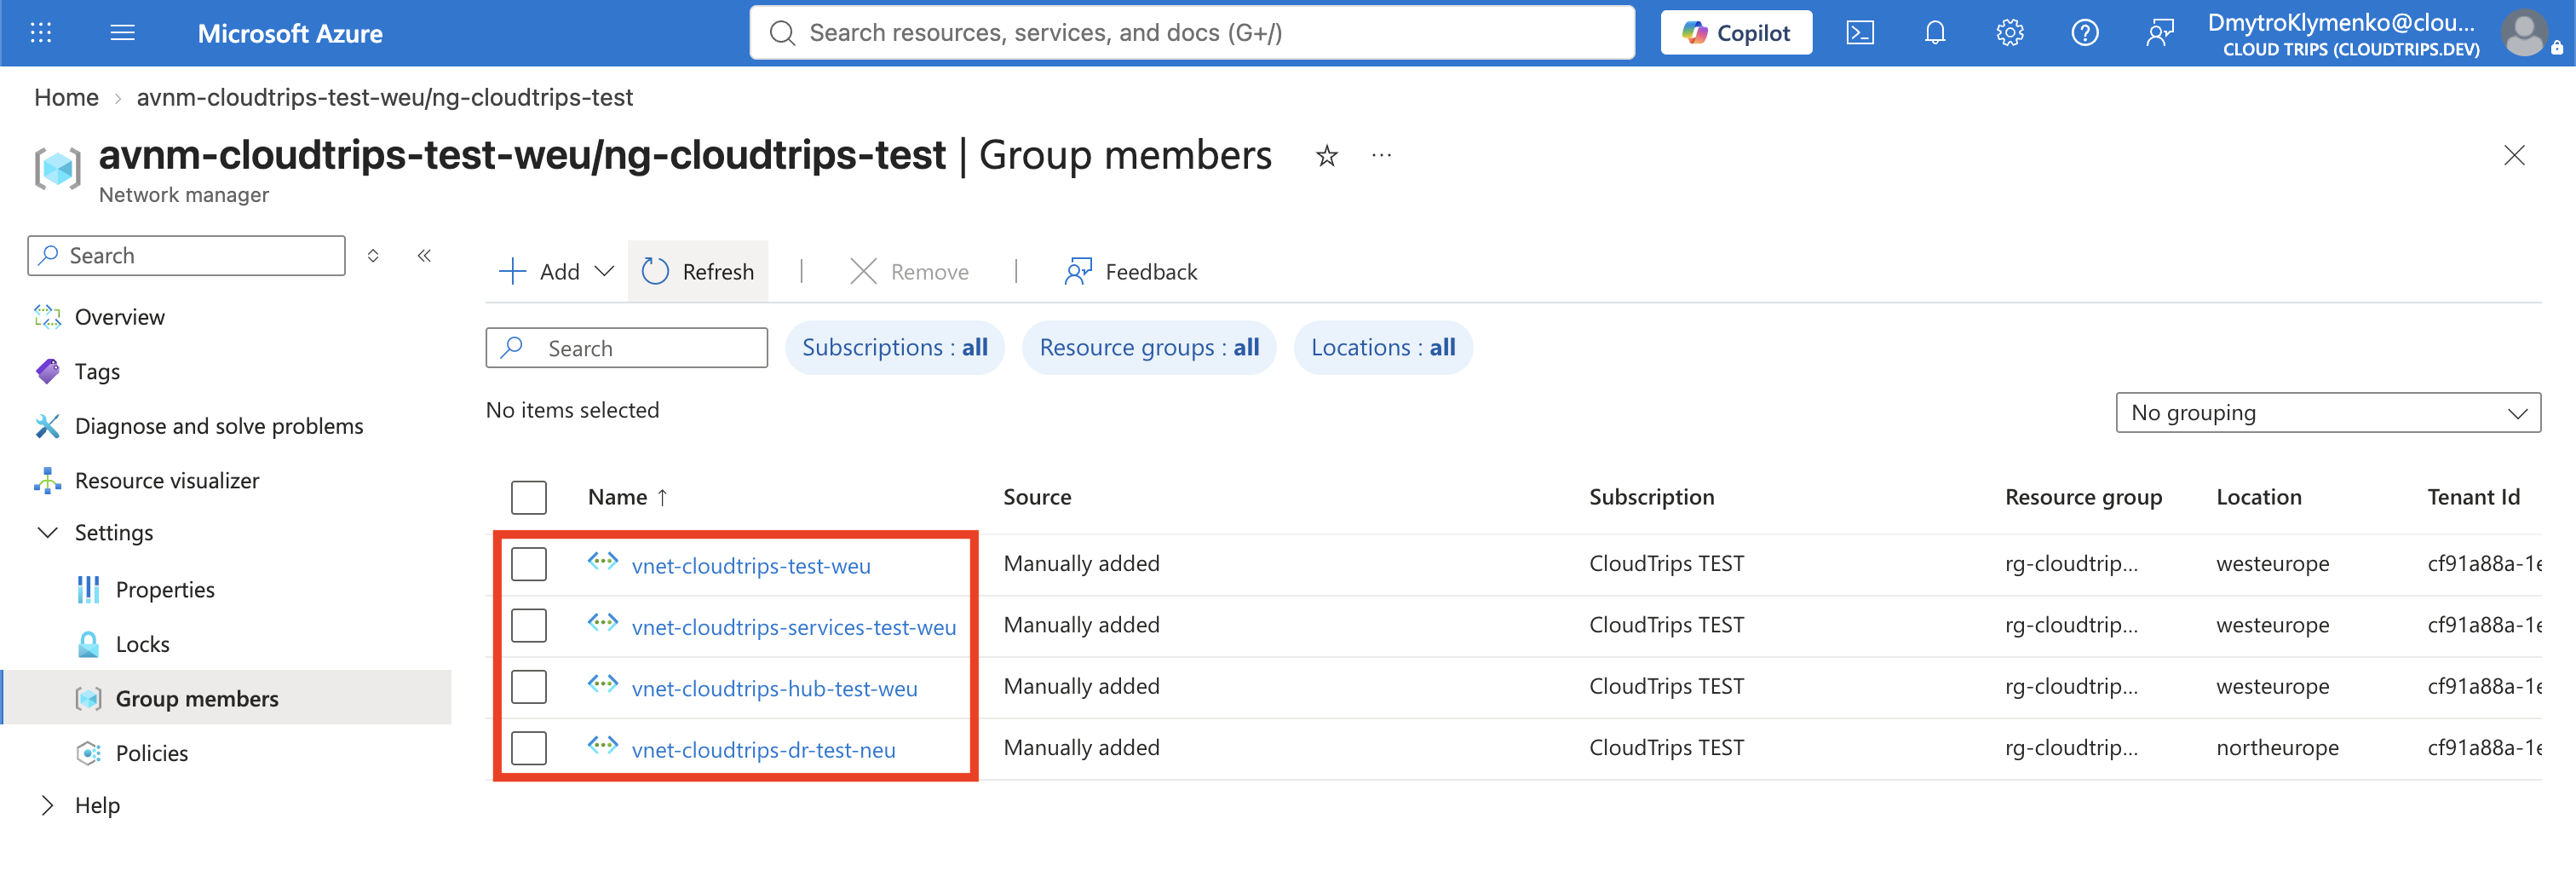The height and width of the screenshot is (871, 2576).
Task: Close the Group members blade
Action: 2514,156
